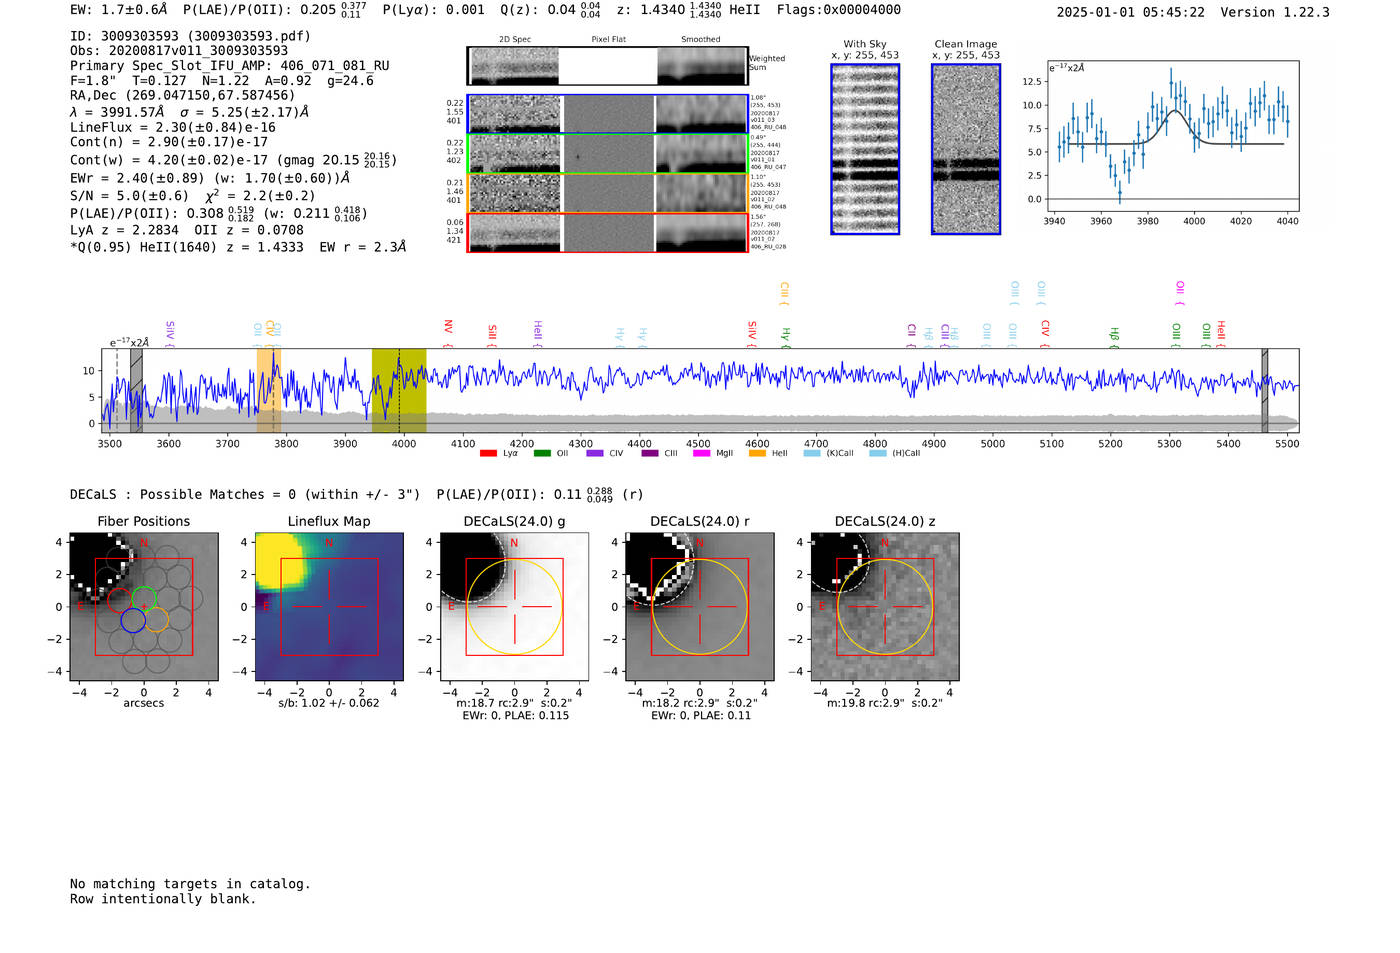Click the CIV purple legend swatch
The height and width of the screenshot is (953, 1400).
pos(595,453)
